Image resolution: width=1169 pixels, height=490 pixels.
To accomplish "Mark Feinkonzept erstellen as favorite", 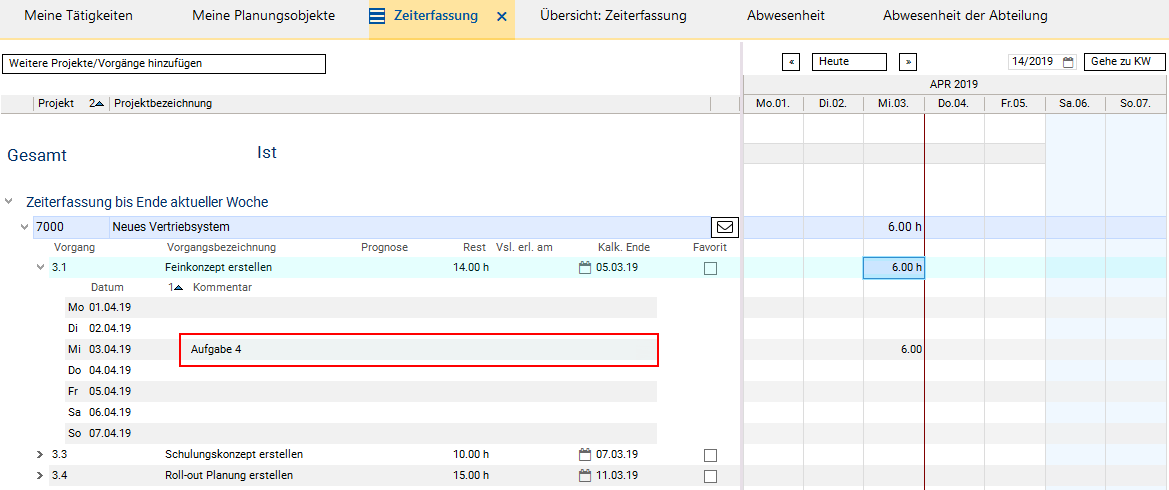I will tap(710, 268).
